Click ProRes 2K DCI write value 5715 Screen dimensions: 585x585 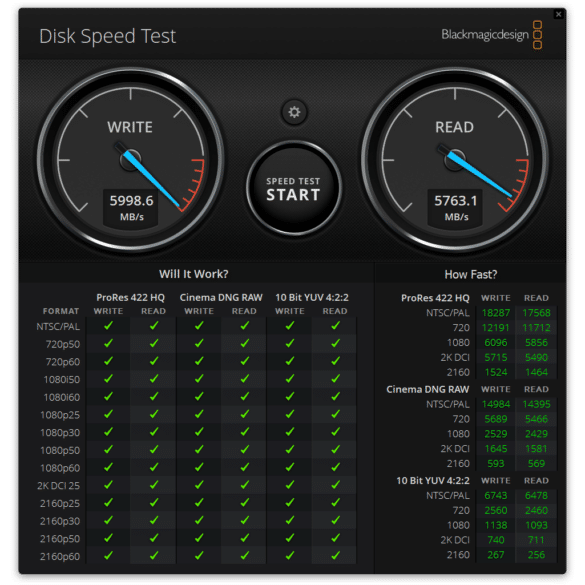coord(495,357)
